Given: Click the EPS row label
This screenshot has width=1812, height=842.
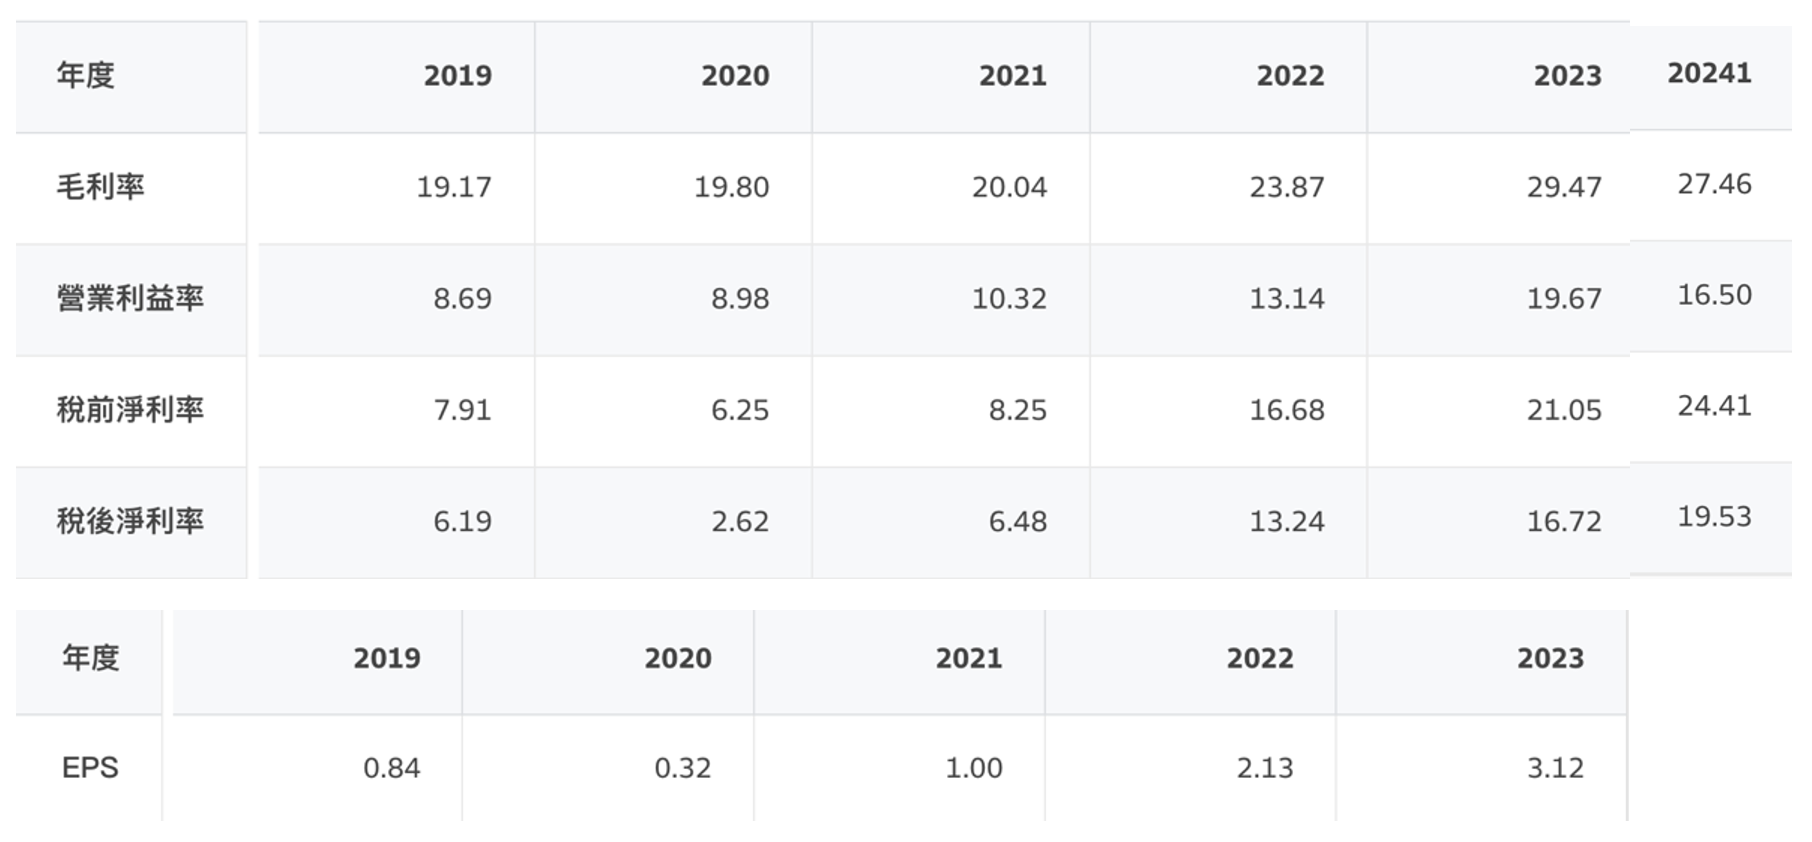Looking at the screenshot, I should (x=90, y=768).
